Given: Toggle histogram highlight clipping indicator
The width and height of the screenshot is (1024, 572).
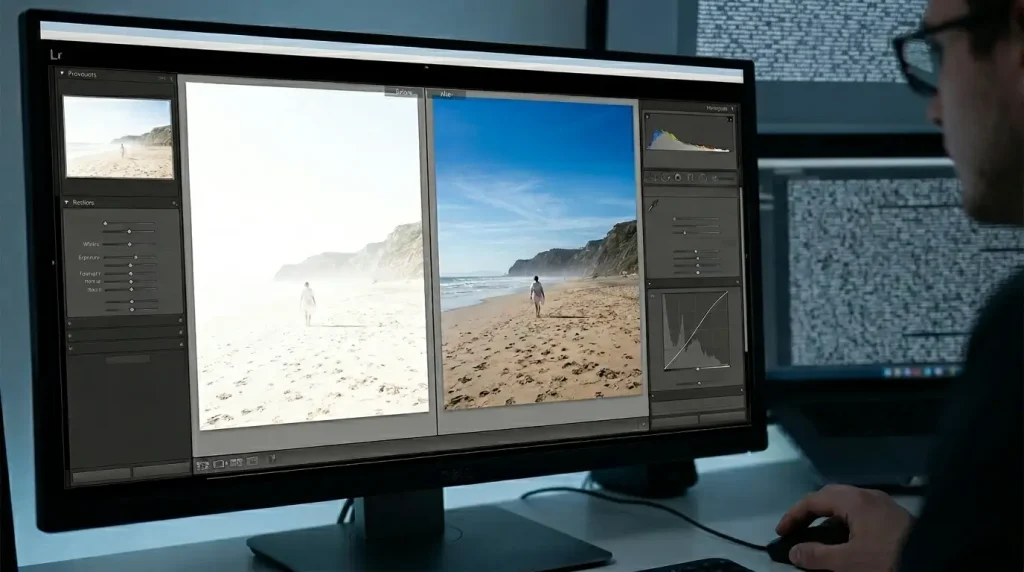Looking at the screenshot, I should click(730, 119).
